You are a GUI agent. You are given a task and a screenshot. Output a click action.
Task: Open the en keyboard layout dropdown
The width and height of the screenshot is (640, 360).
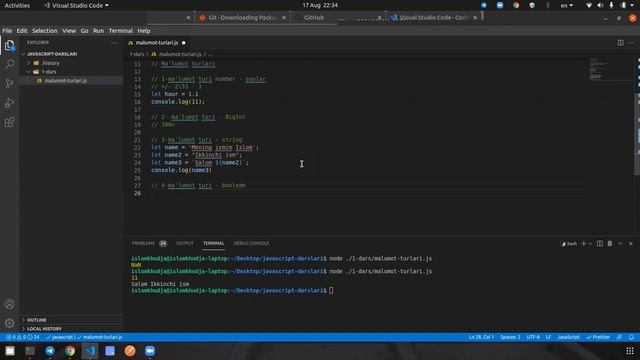[x=567, y=5]
